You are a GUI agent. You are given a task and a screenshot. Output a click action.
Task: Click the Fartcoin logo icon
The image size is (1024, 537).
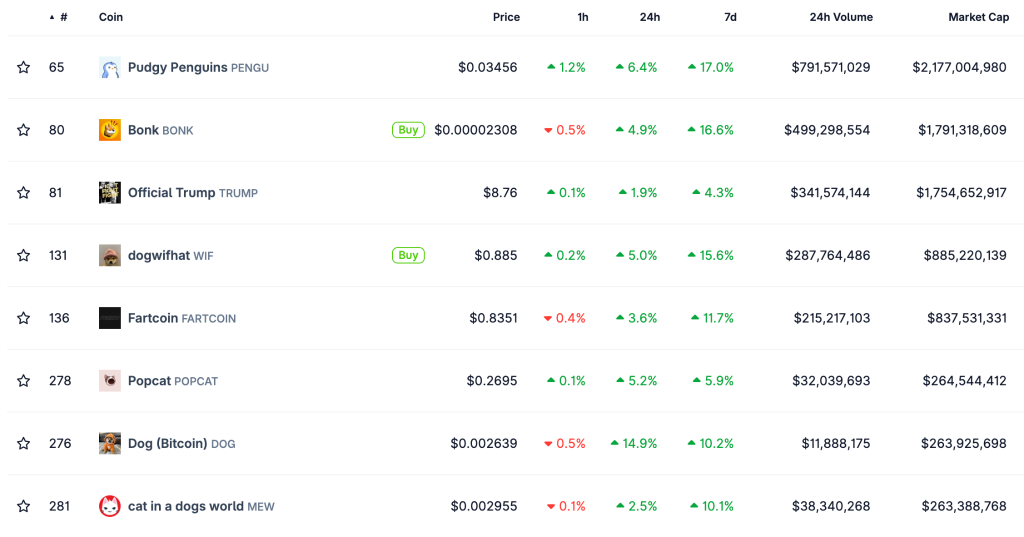[110, 318]
